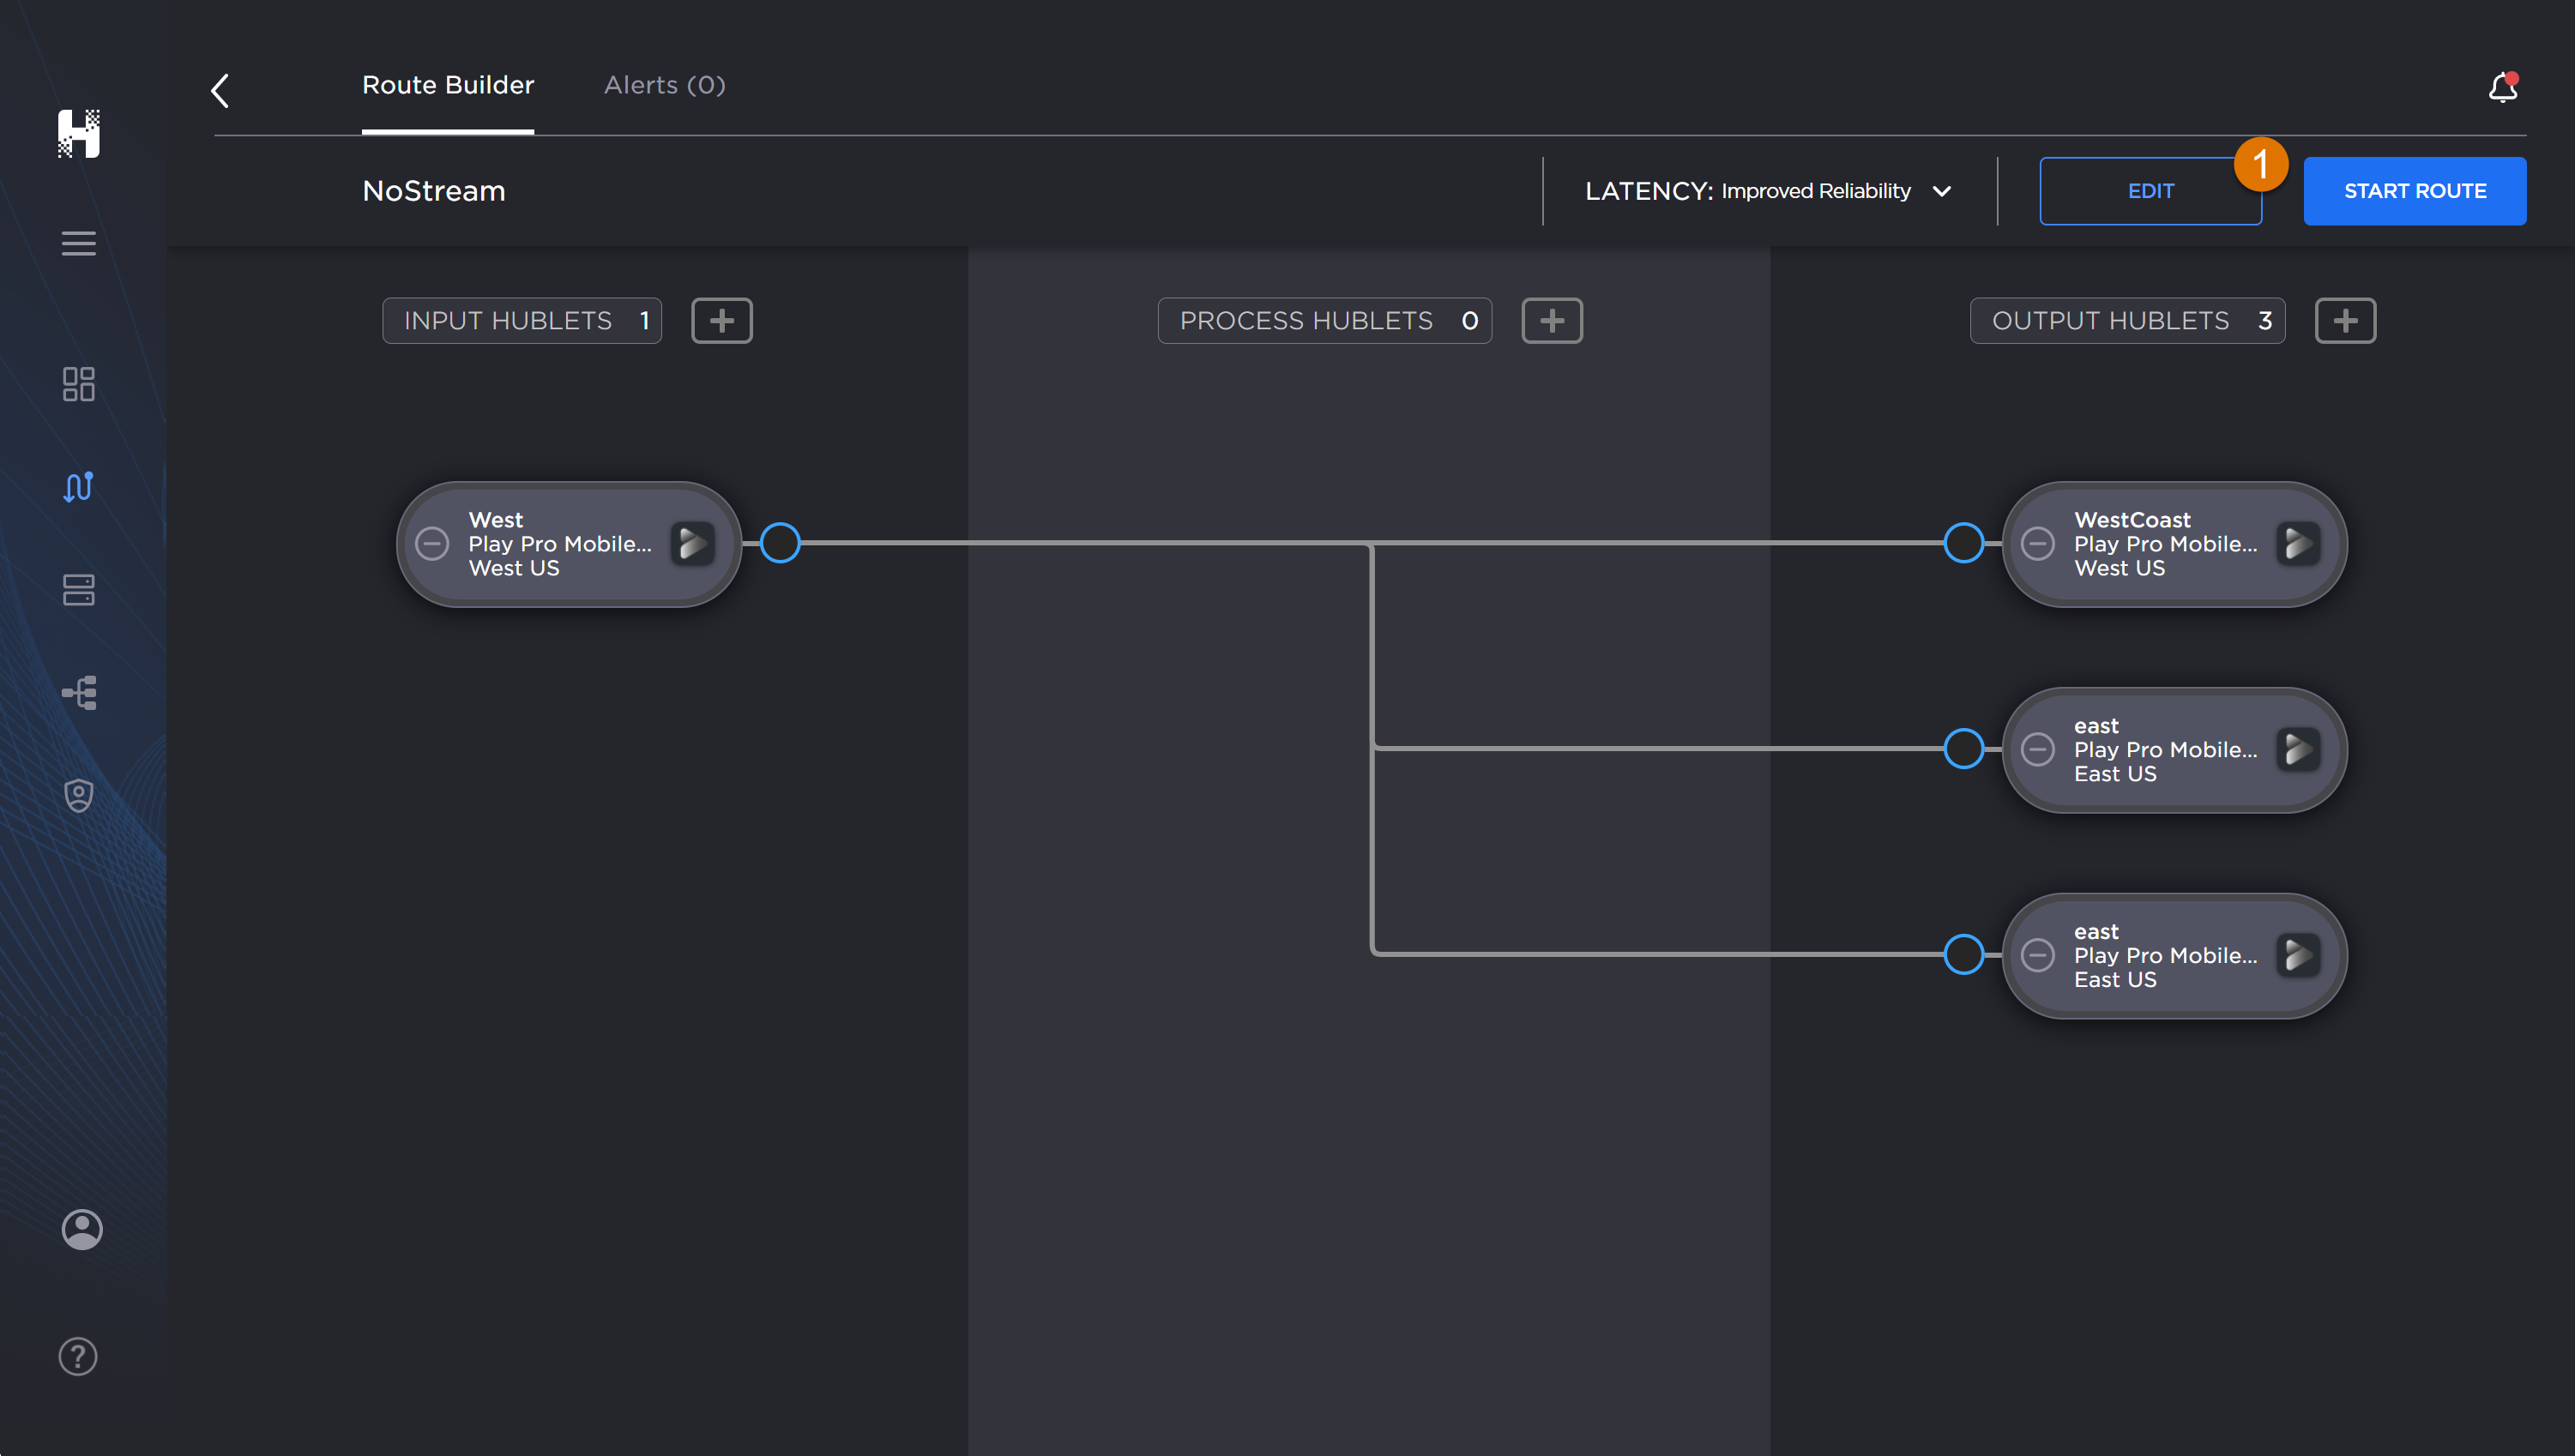Open the hublets server panel
The height and width of the screenshot is (1456, 2575).
tap(78, 590)
